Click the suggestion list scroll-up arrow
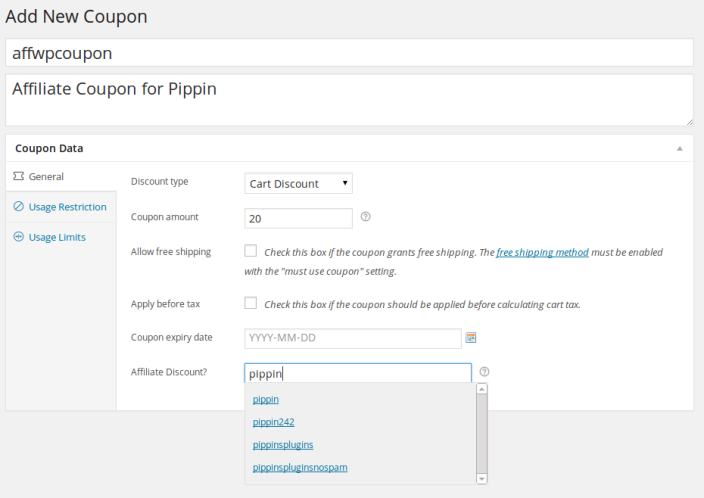The width and height of the screenshot is (704, 498). coord(482,389)
